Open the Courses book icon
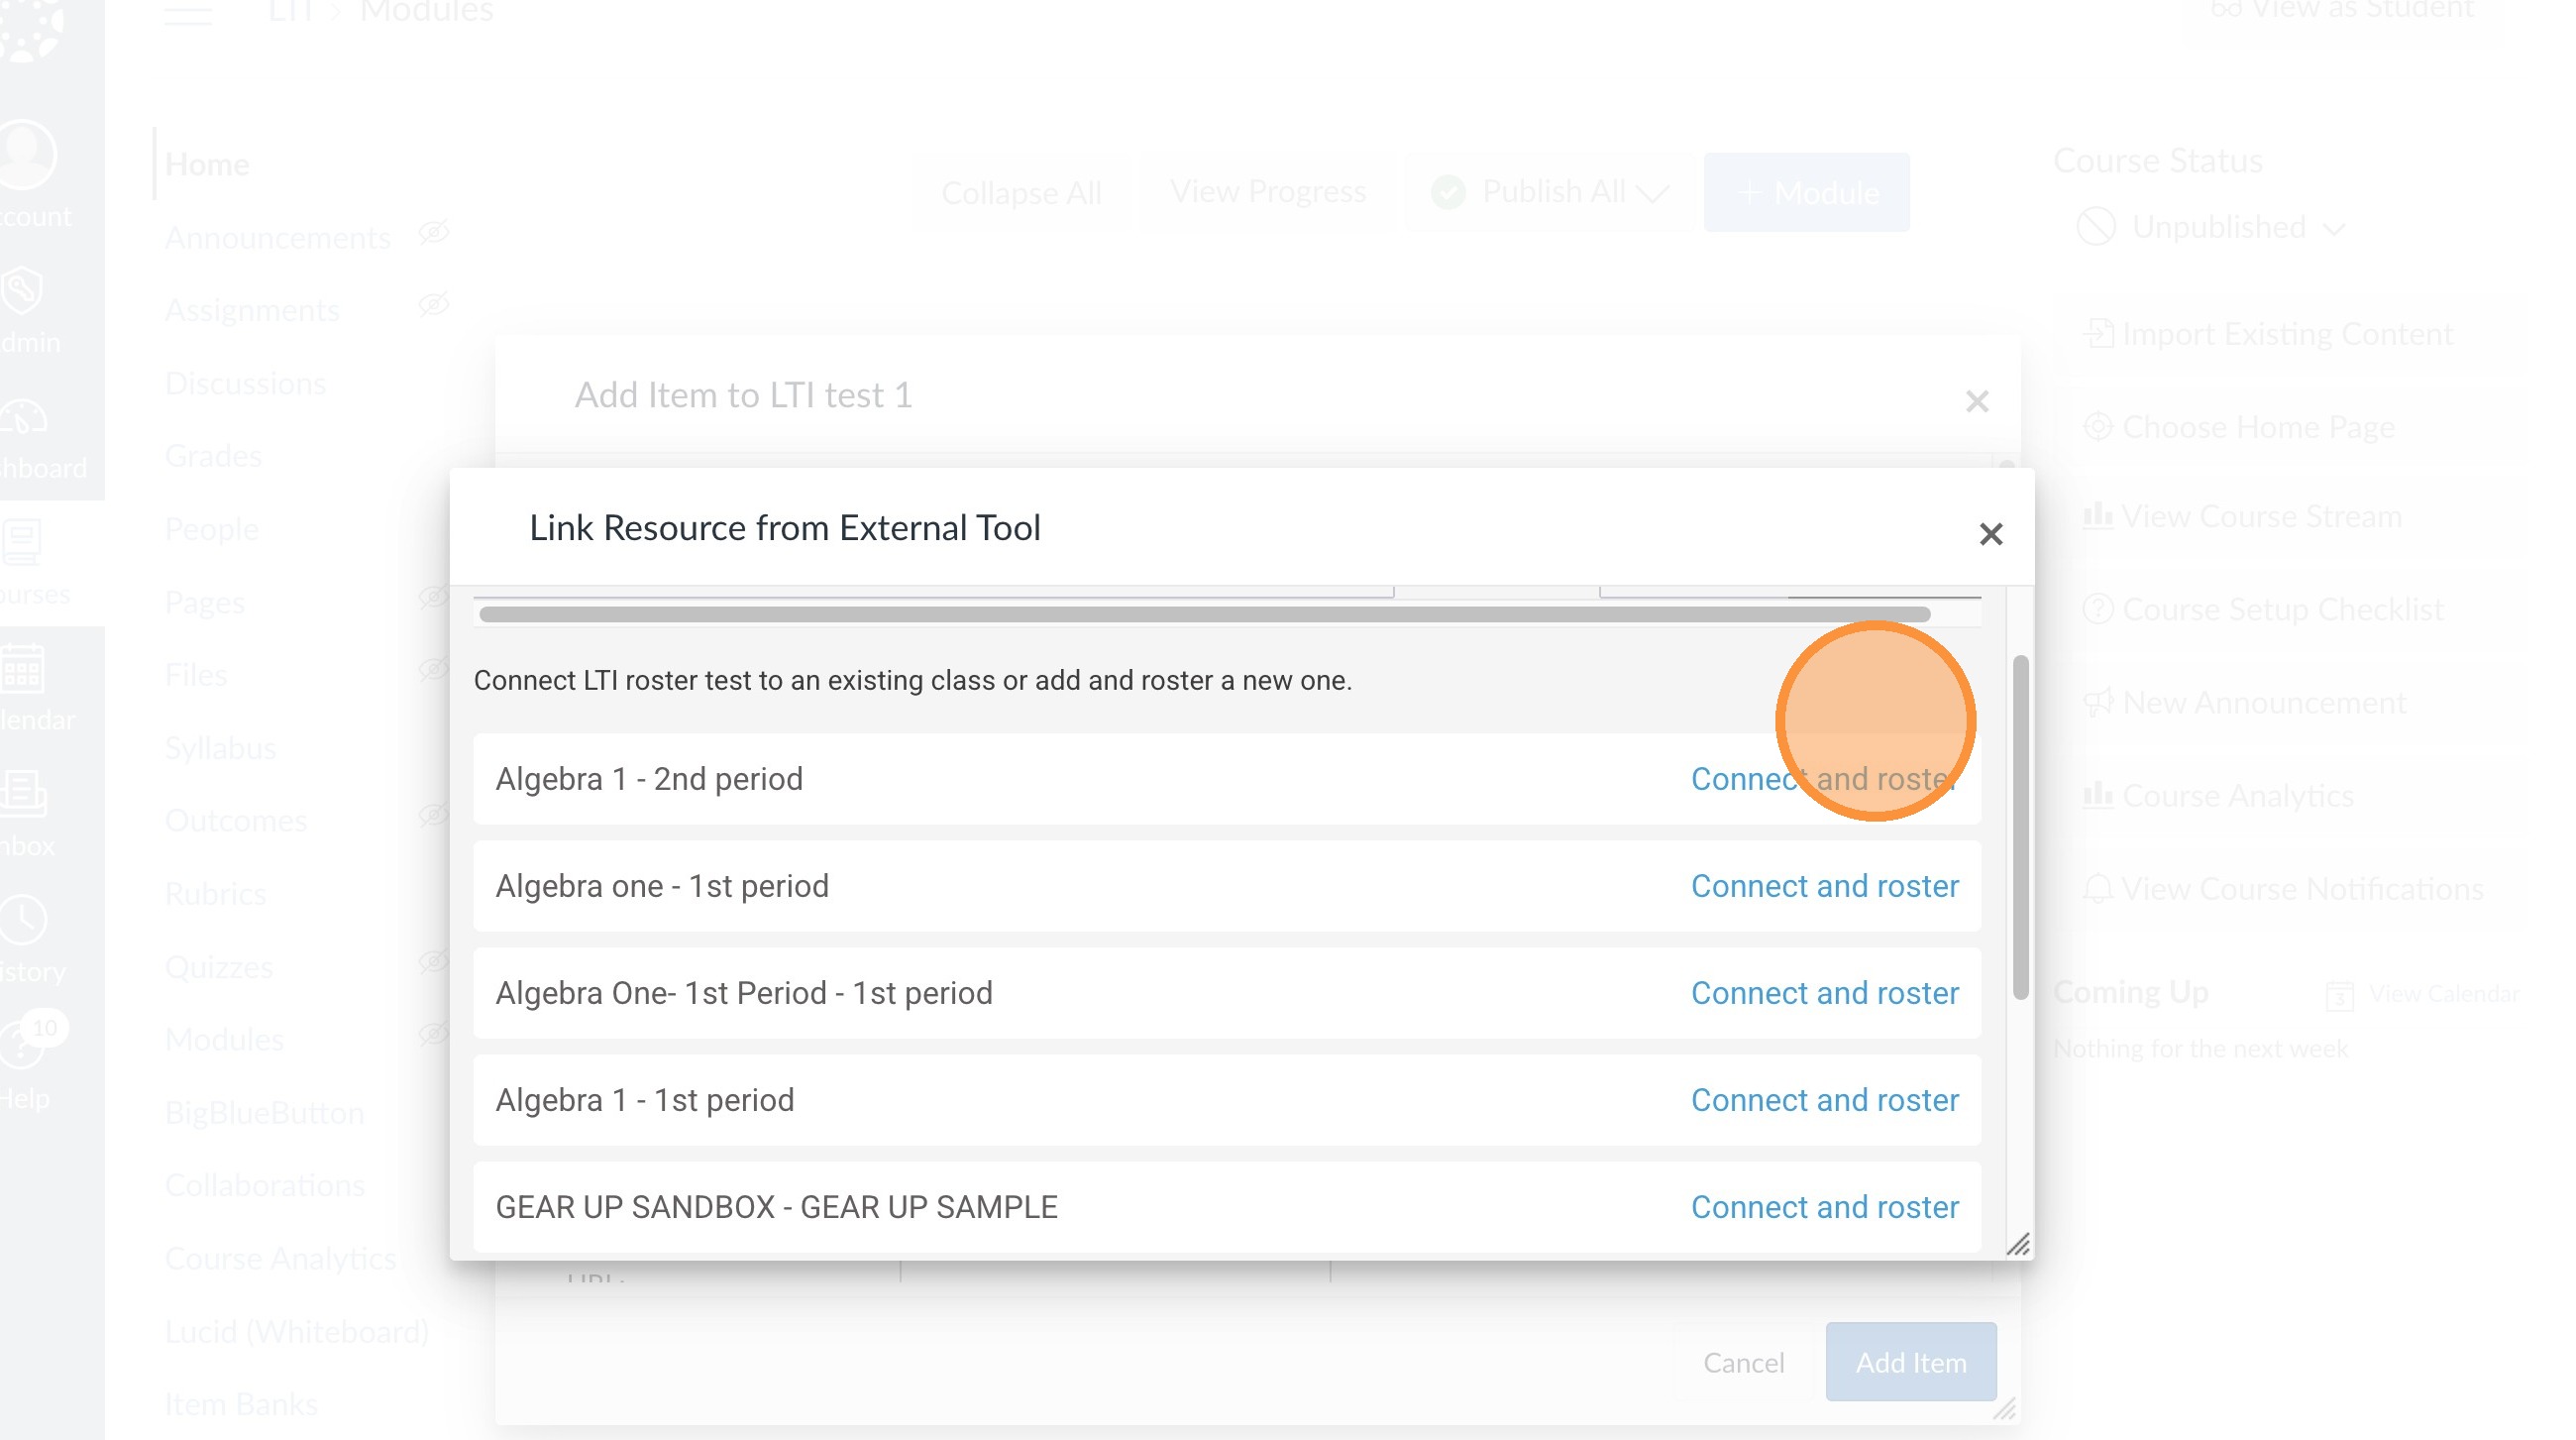 click(x=22, y=543)
